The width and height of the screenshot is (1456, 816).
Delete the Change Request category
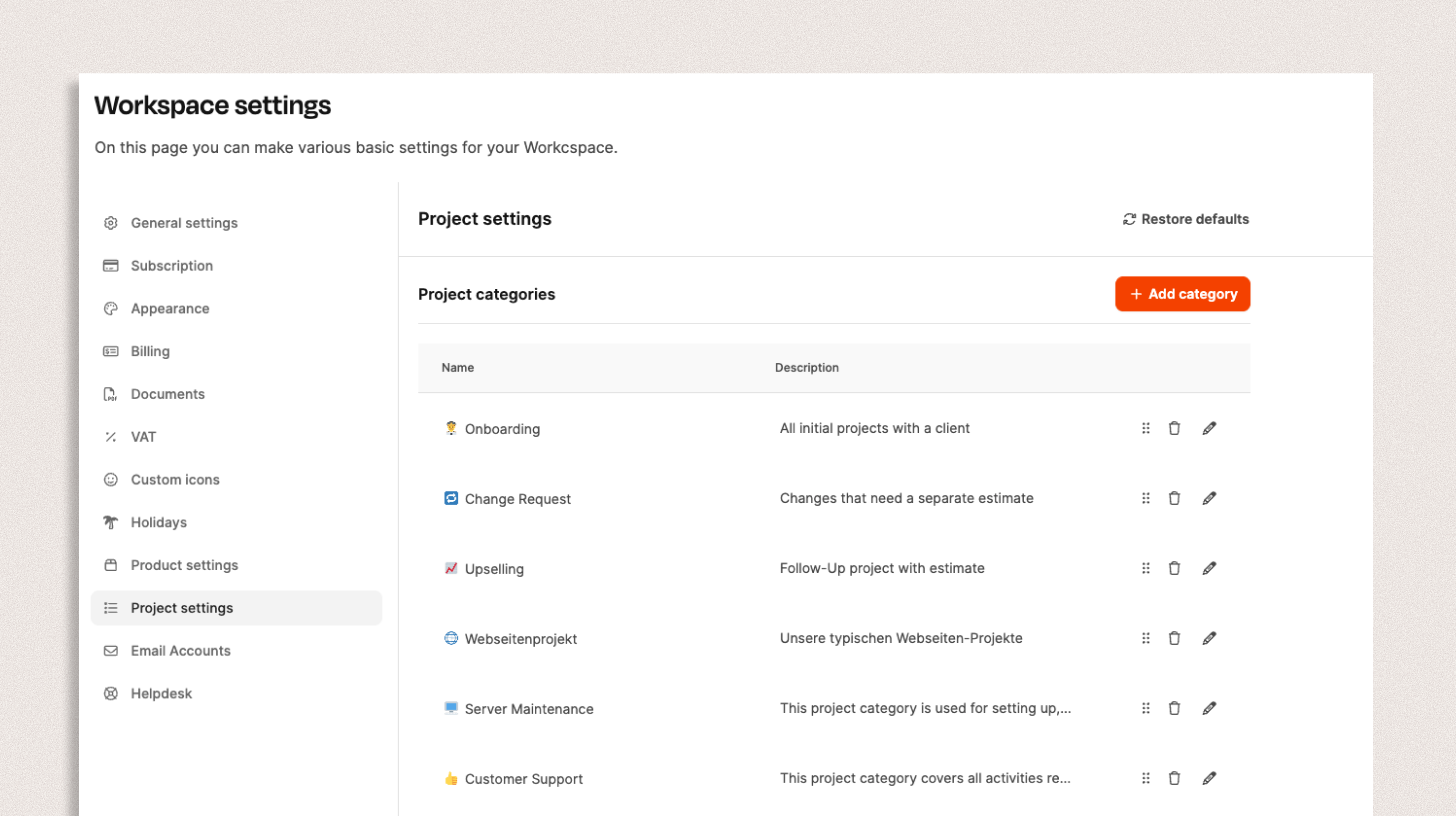click(1174, 498)
